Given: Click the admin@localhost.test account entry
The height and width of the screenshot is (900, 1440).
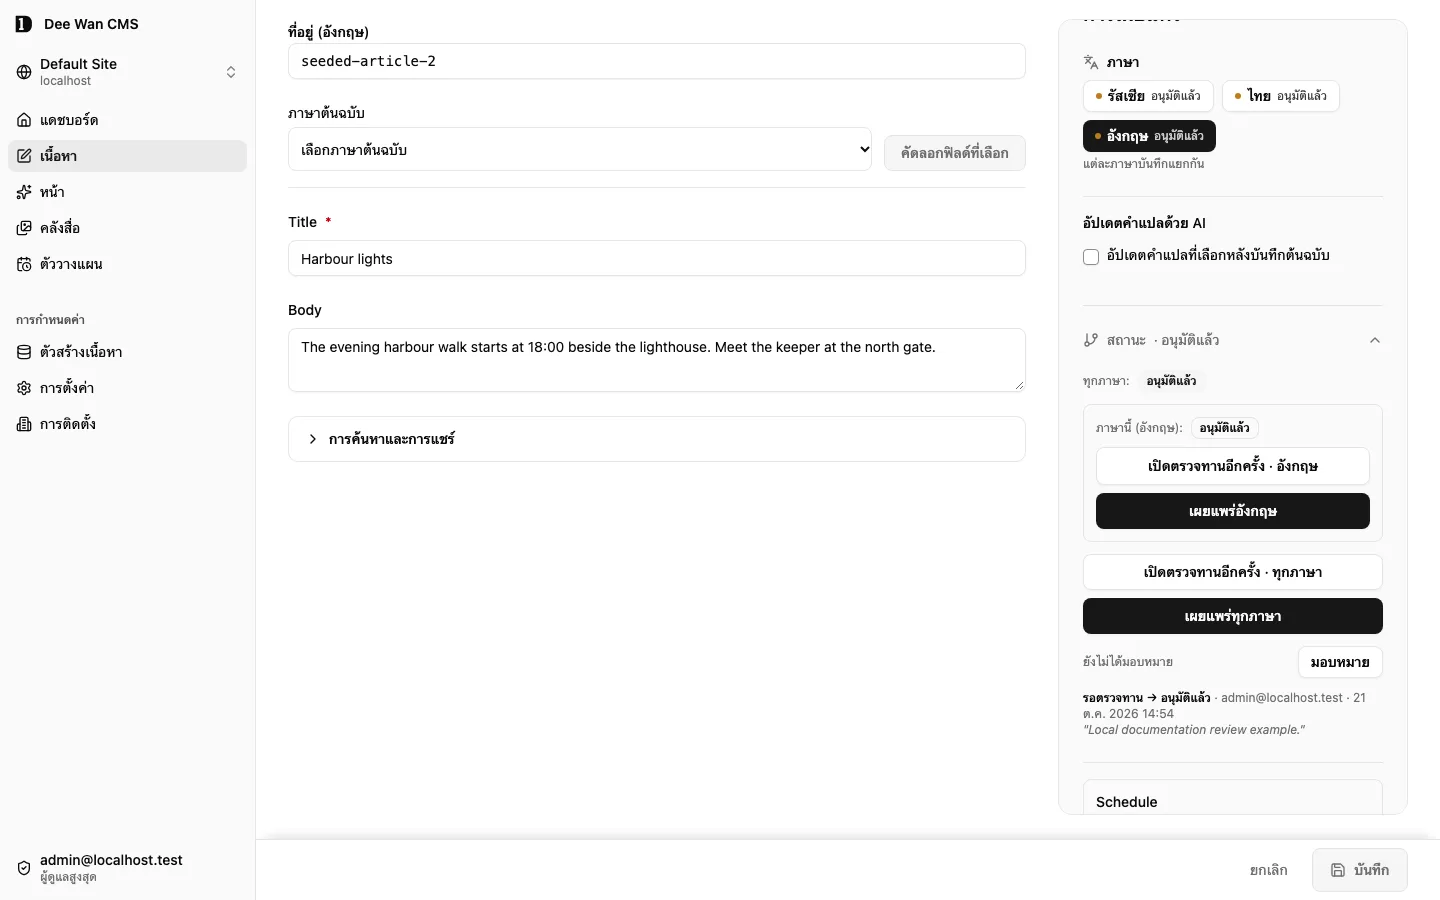Looking at the screenshot, I should (x=127, y=868).
